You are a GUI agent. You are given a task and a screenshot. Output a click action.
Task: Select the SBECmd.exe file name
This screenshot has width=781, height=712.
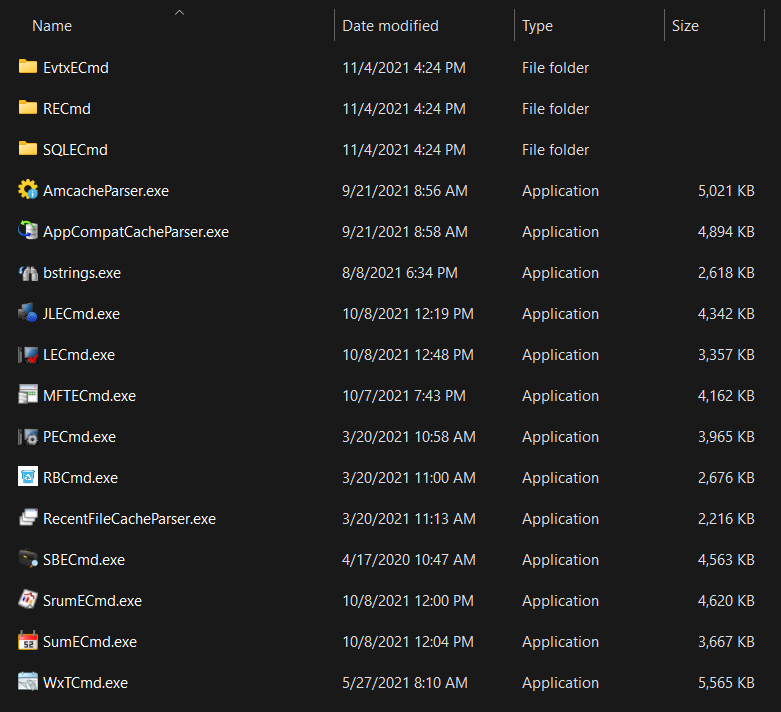(x=84, y=560)
